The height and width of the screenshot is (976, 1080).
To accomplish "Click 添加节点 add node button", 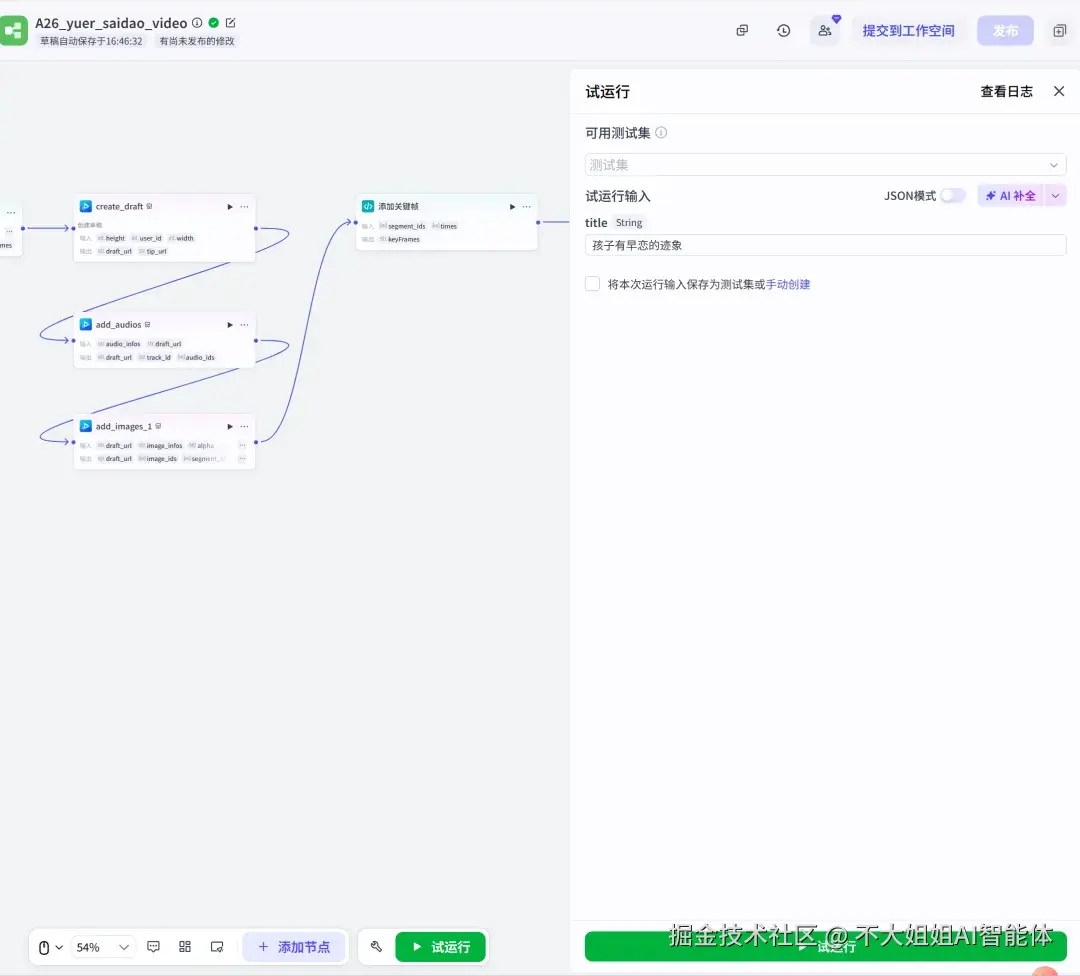I will [294, 947].
